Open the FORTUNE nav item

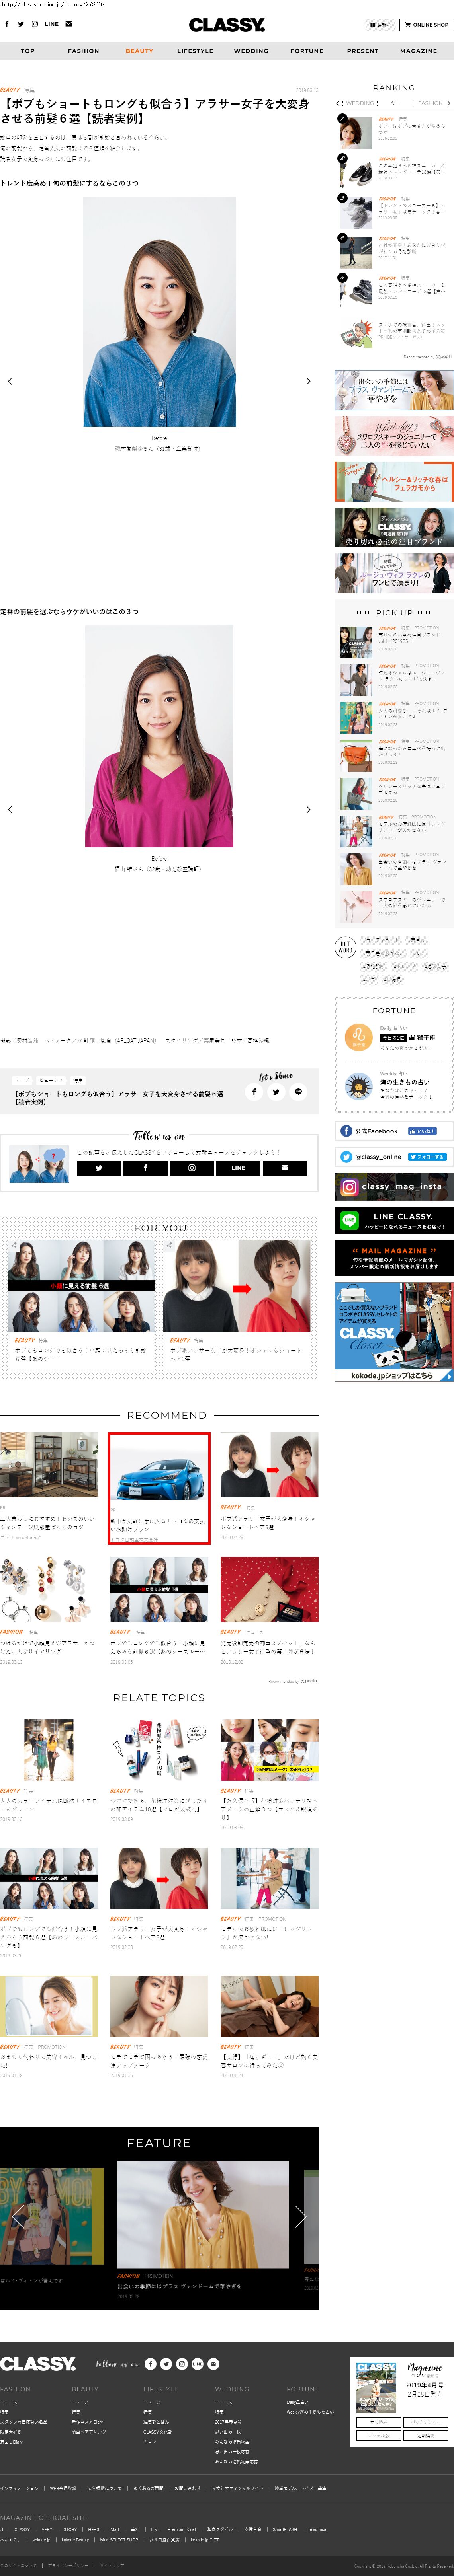307,50
